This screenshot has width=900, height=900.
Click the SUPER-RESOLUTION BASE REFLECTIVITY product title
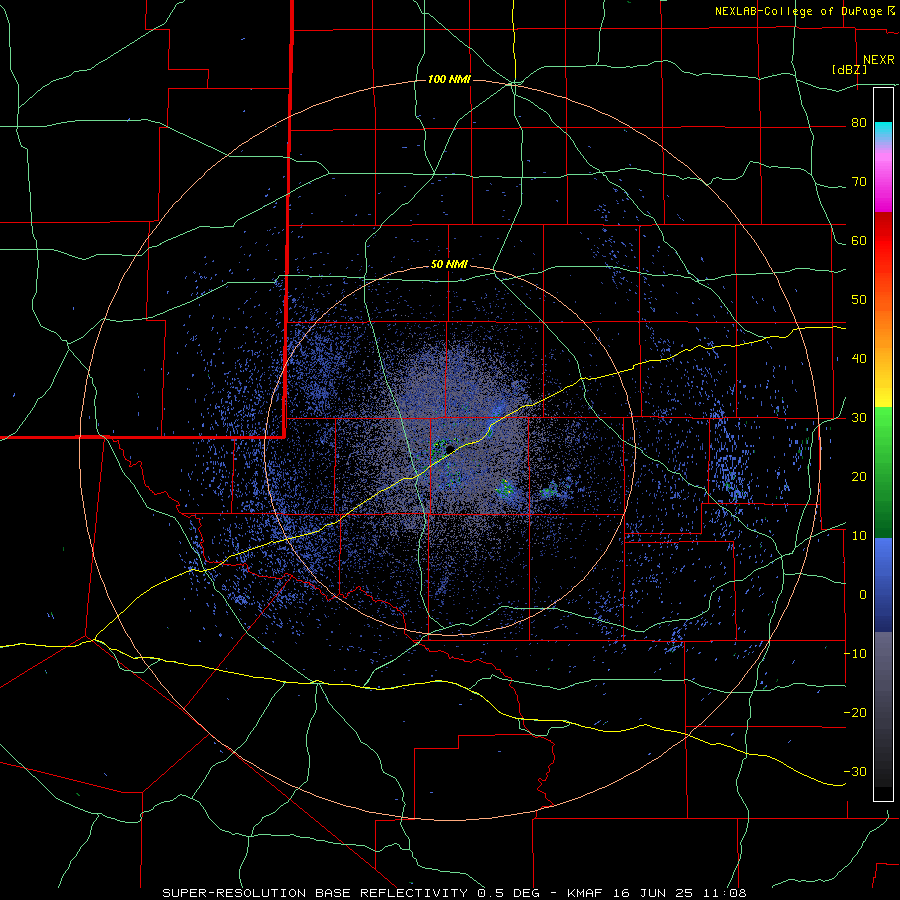pyautogui.click(x=315, y=893)
